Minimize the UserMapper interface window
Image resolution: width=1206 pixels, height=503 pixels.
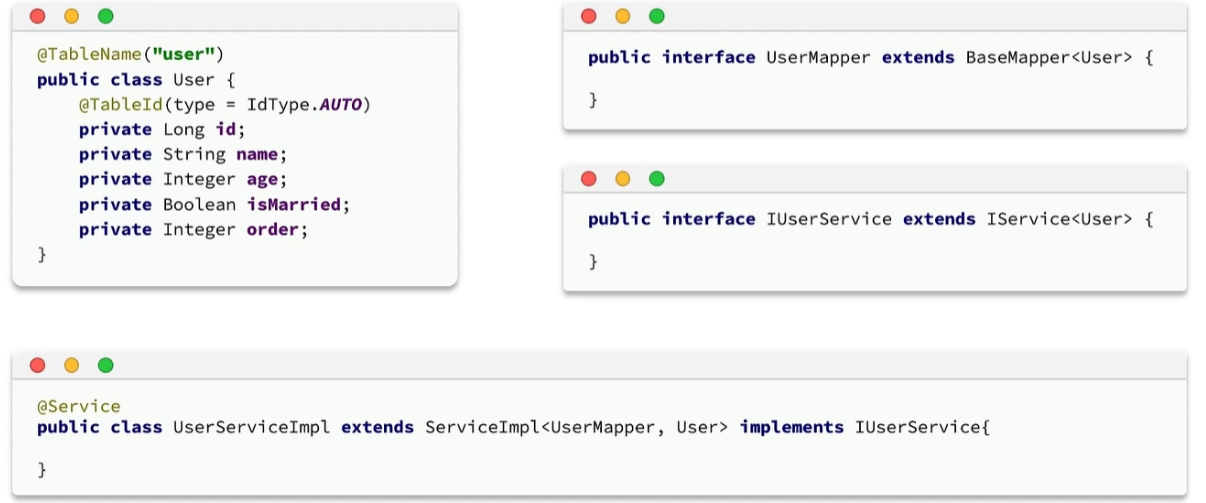point(623,16)
